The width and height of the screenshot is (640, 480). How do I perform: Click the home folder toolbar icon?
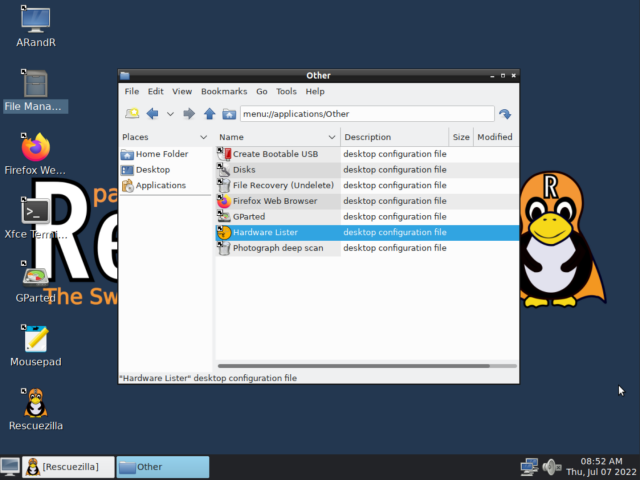click(x=229, y=113)
